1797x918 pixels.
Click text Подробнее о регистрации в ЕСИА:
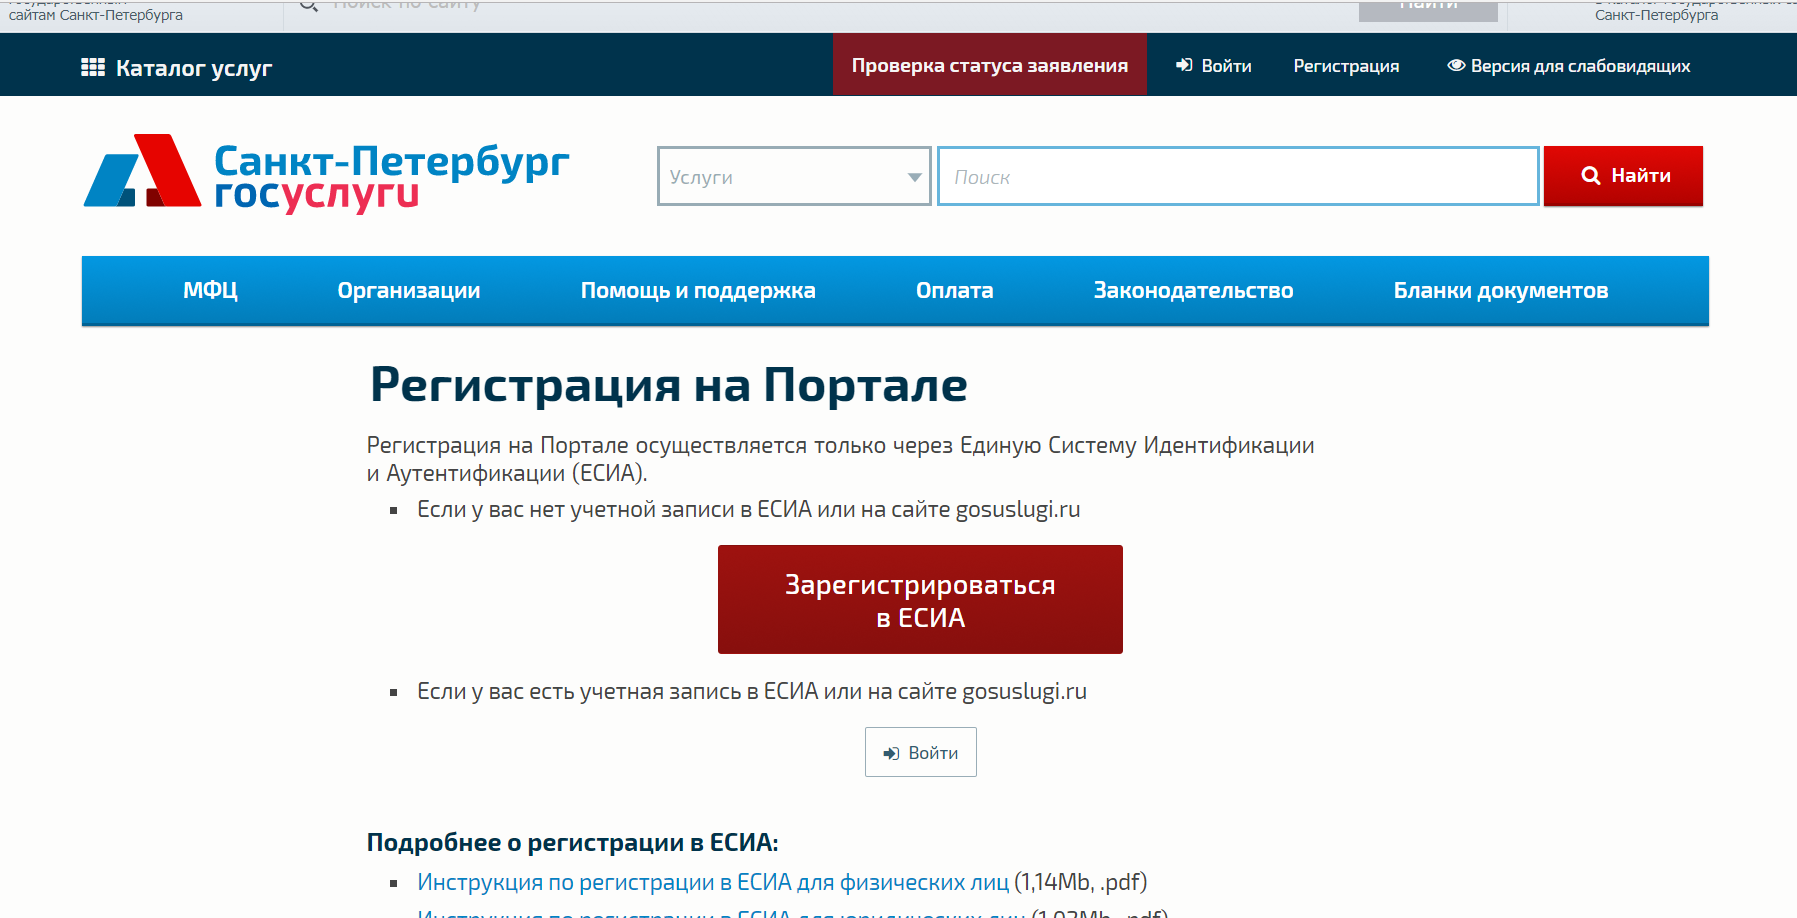(572, 842)
